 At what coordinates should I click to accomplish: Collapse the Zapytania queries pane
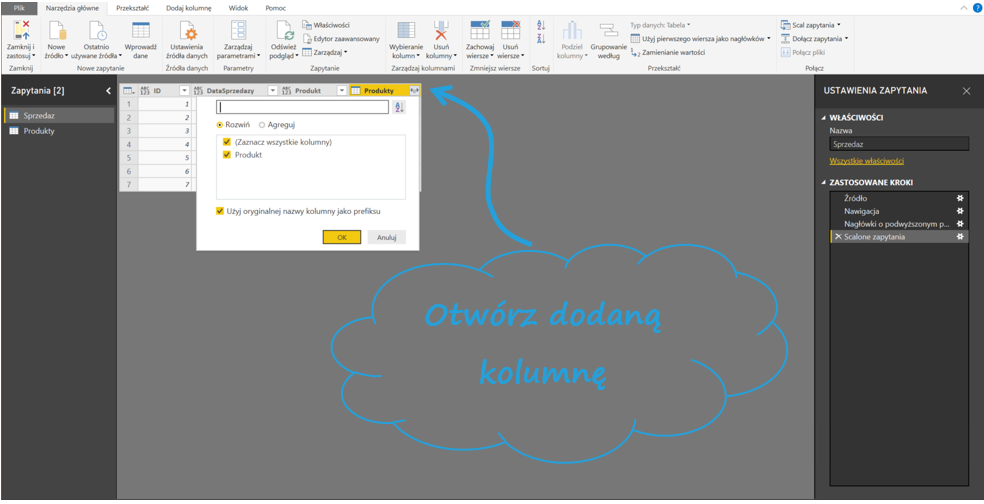(108, 91)
